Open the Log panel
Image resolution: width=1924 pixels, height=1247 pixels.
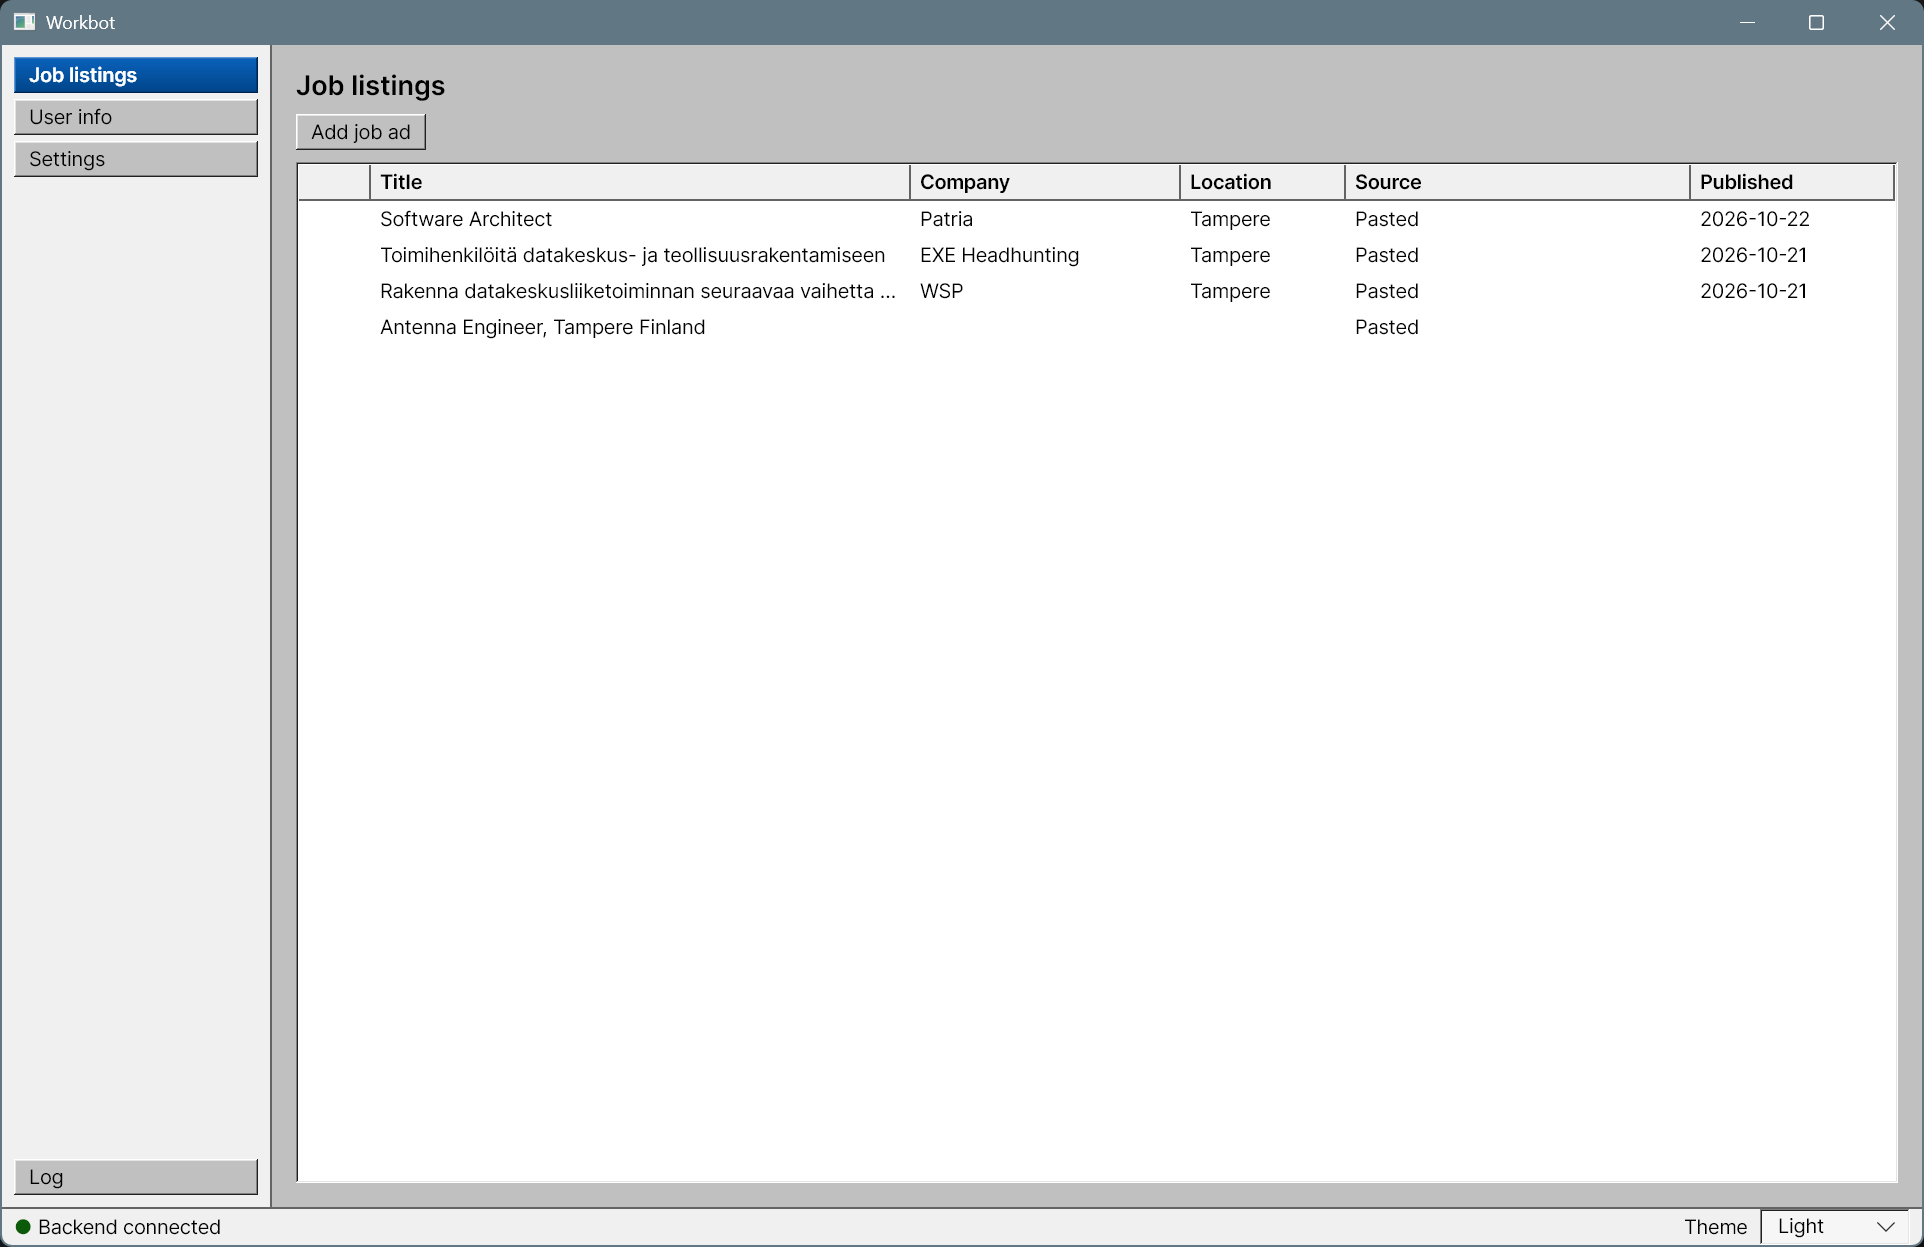[x=136, y=1177]
